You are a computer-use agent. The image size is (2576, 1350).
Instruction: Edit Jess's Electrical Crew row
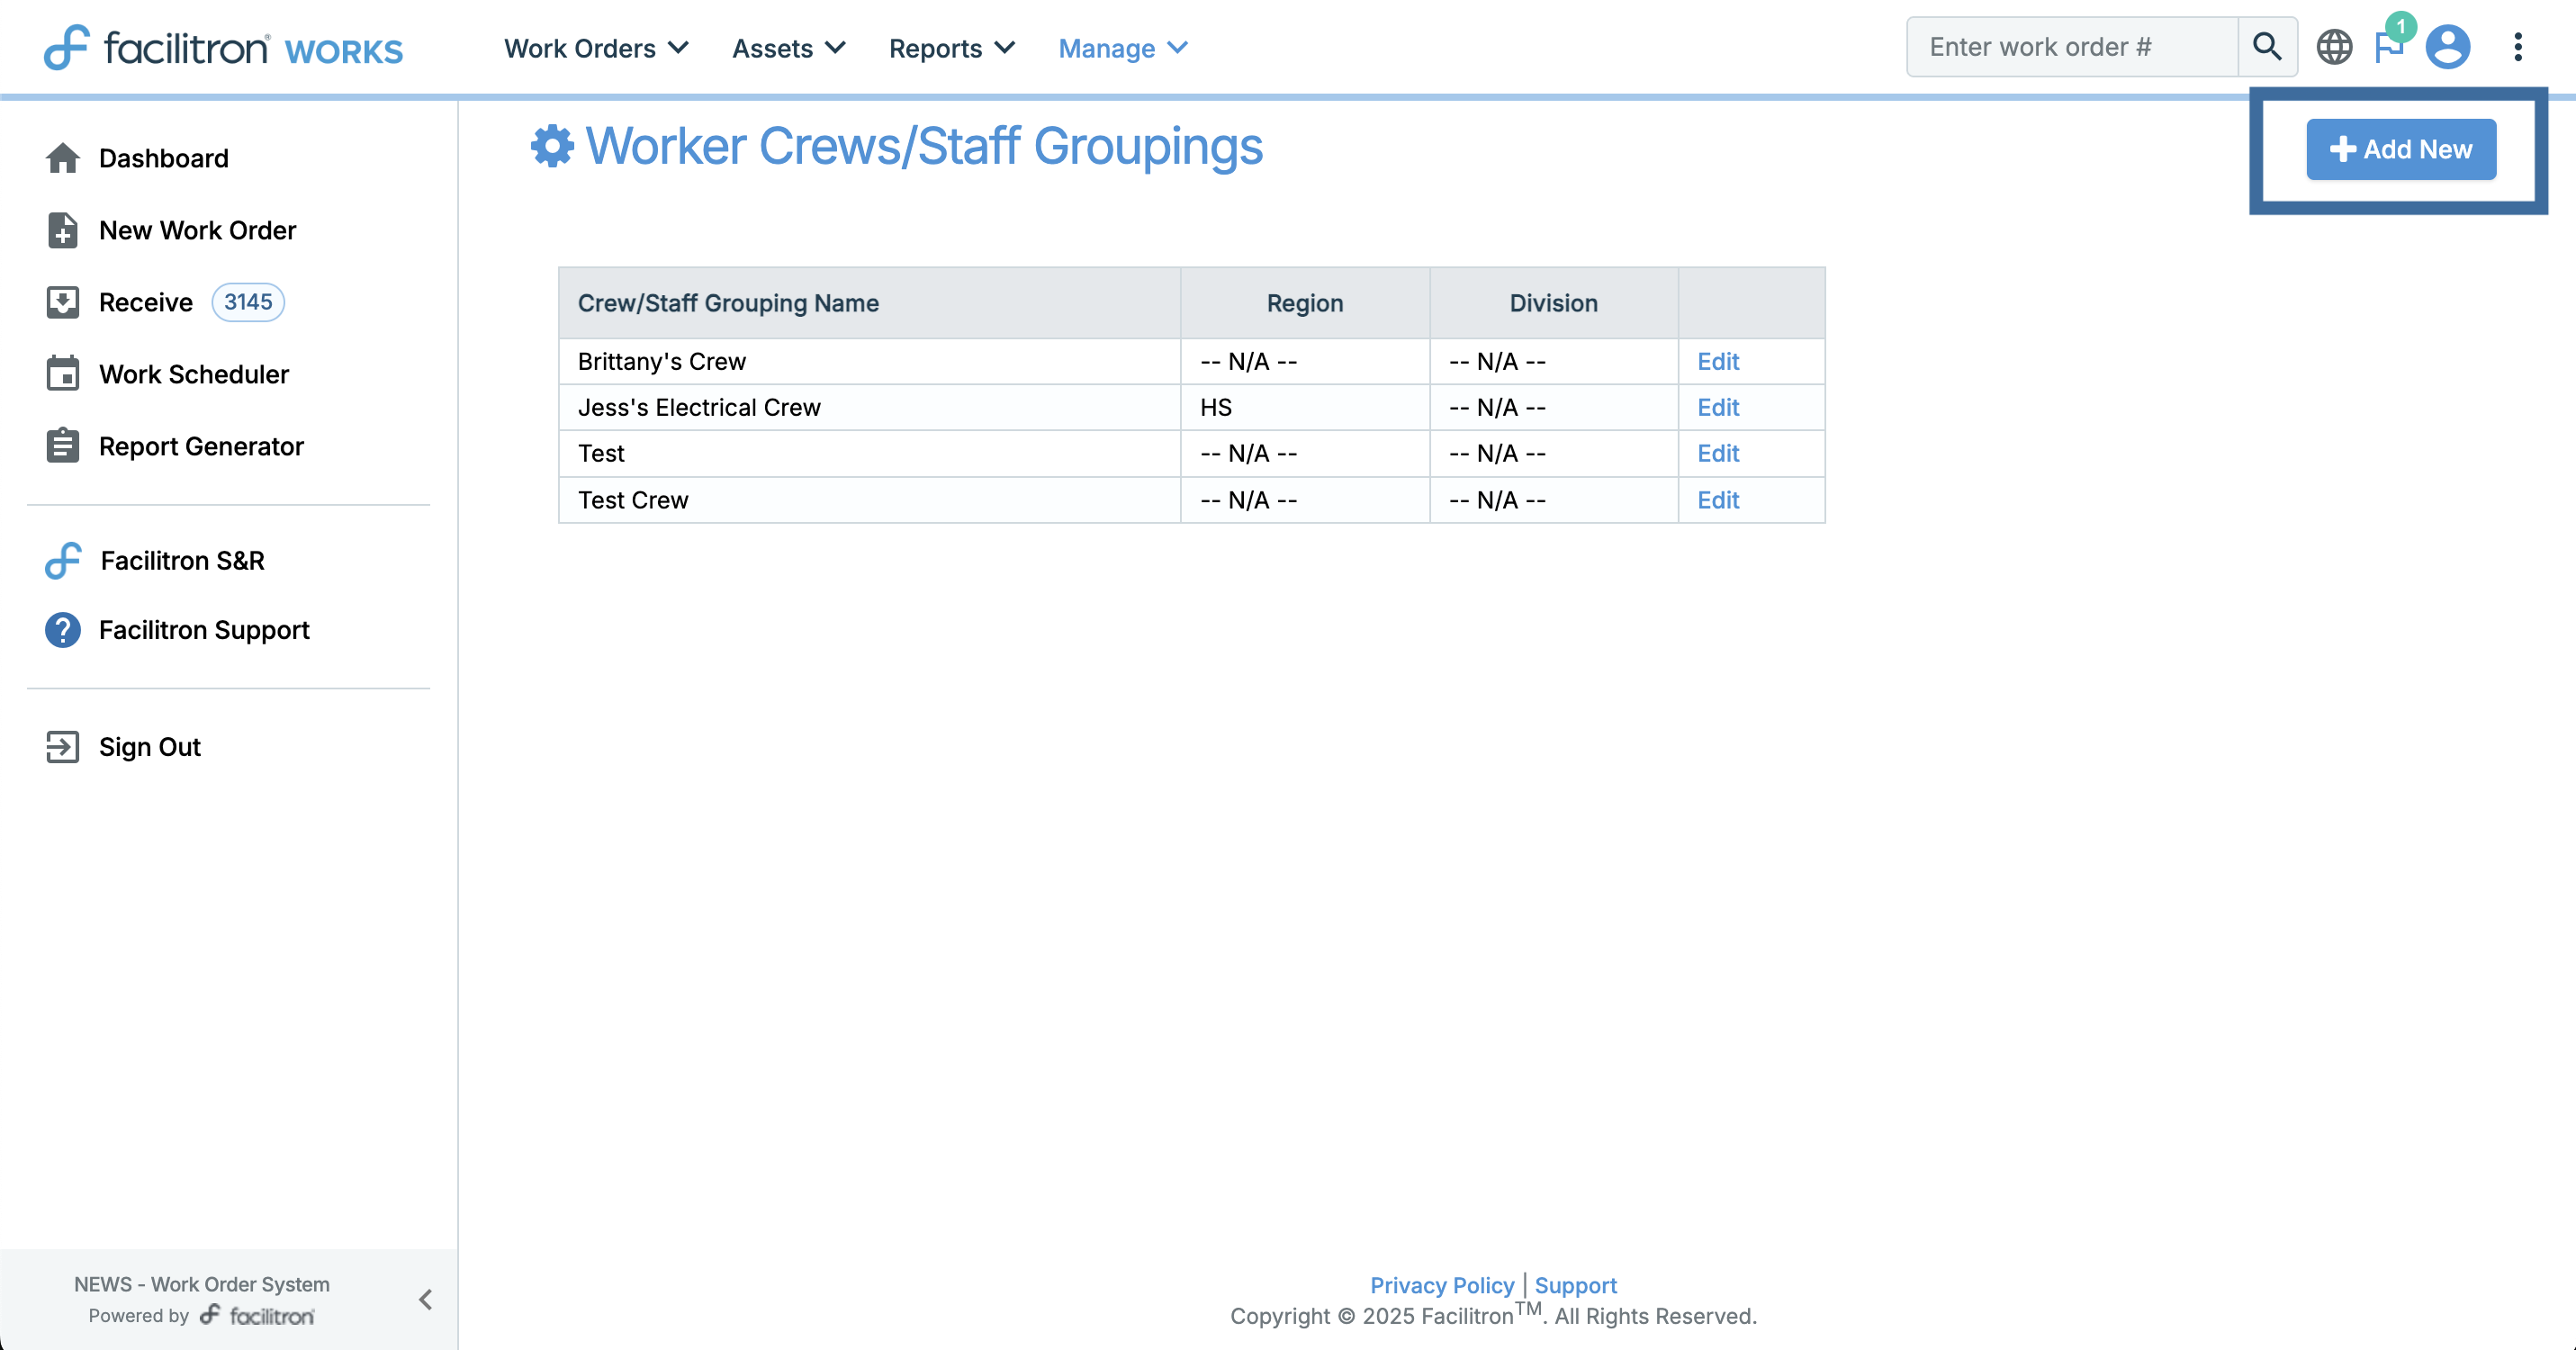[x=1717, y=407]
